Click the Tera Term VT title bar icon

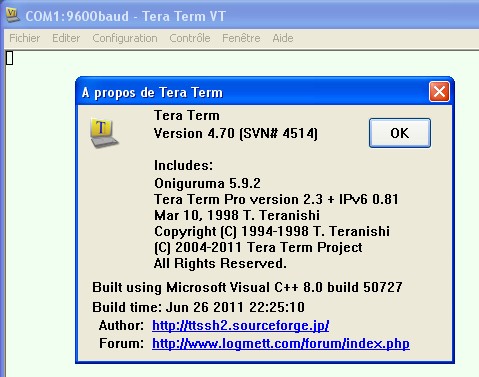pyautogui.click(x=12, y=15)
